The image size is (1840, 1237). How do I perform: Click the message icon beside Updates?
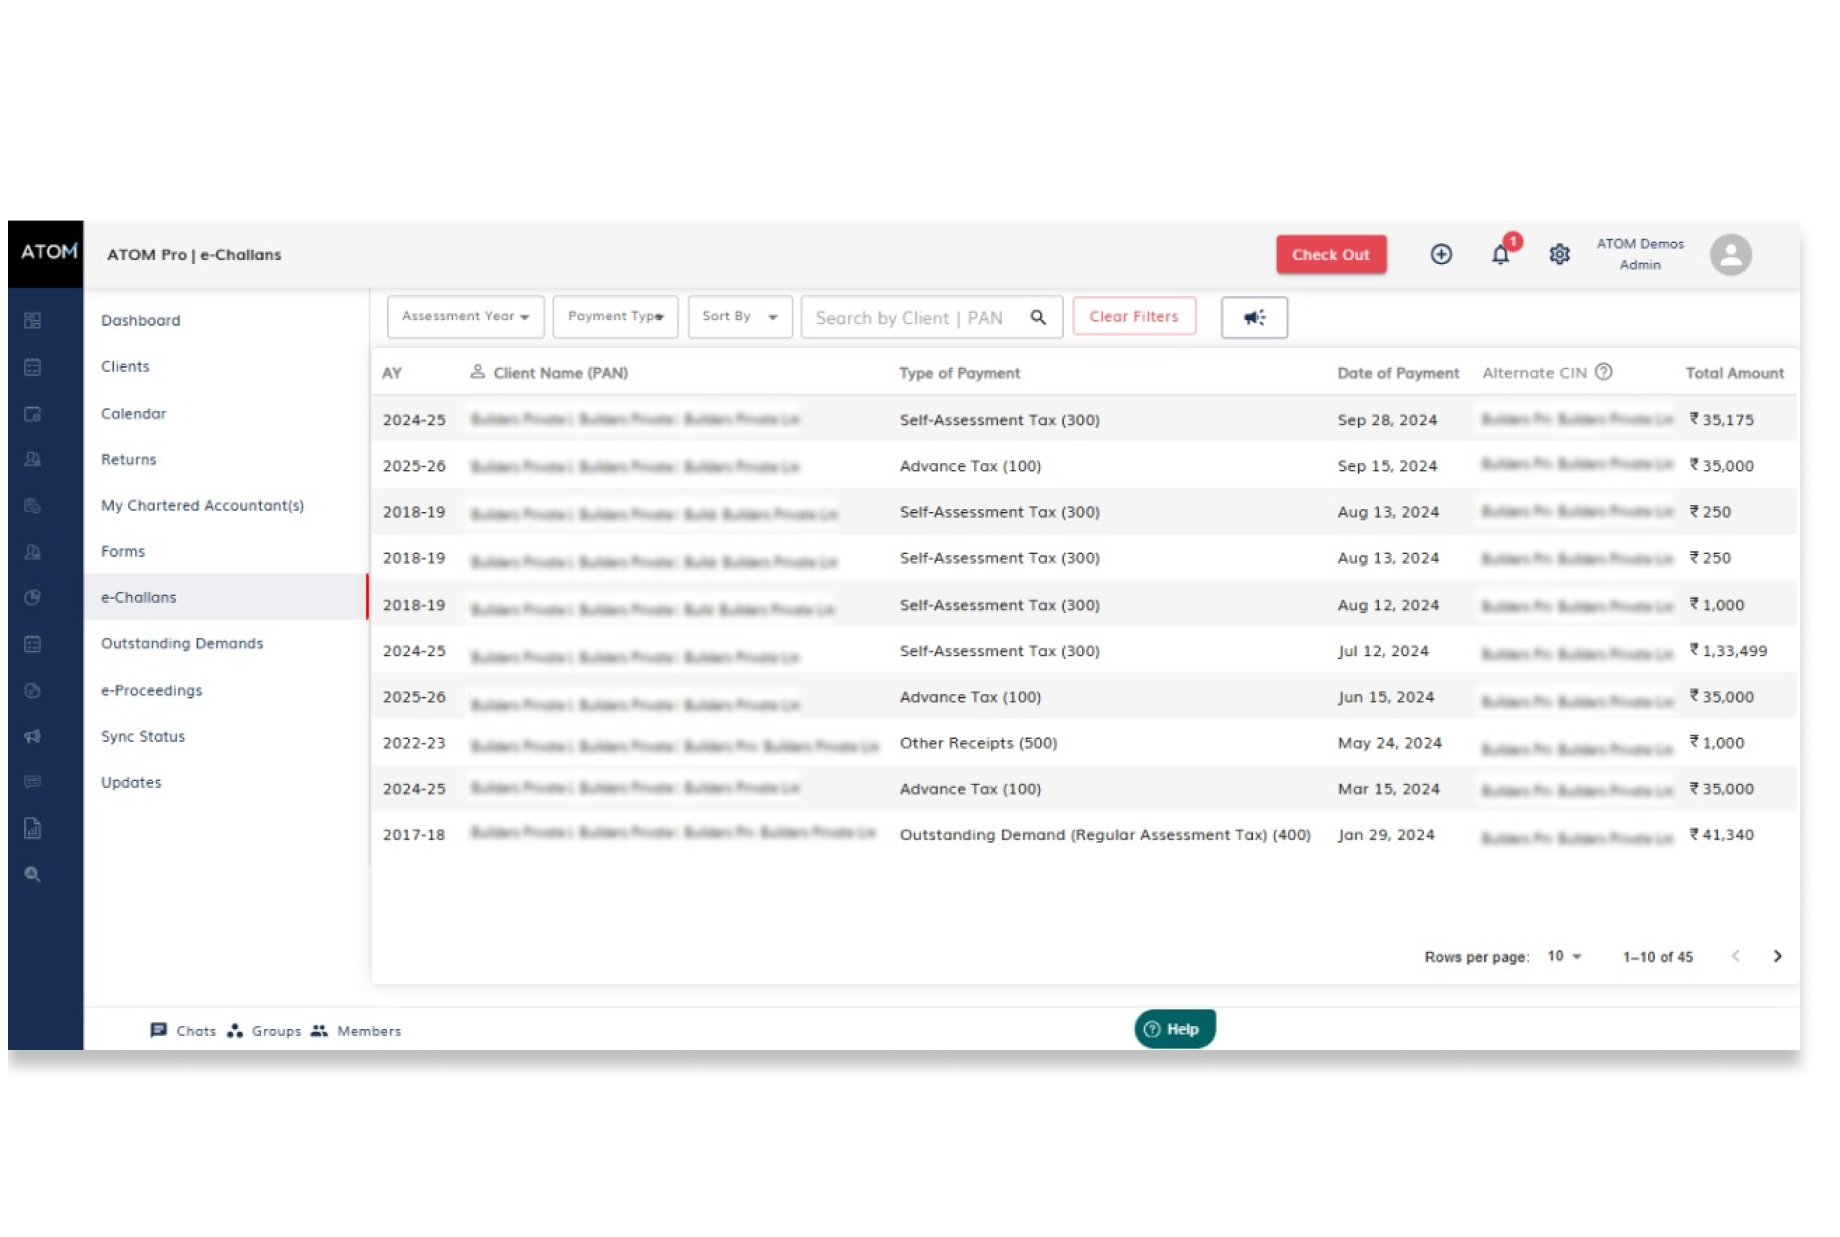click(32, 782)
